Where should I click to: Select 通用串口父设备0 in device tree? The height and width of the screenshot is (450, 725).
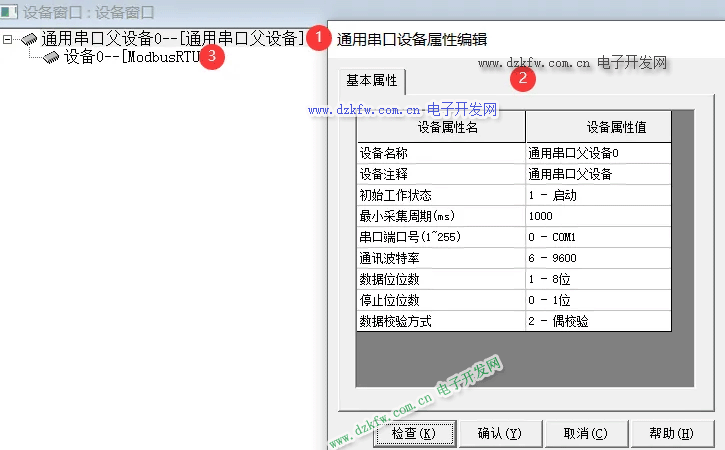tap(170, 39)
